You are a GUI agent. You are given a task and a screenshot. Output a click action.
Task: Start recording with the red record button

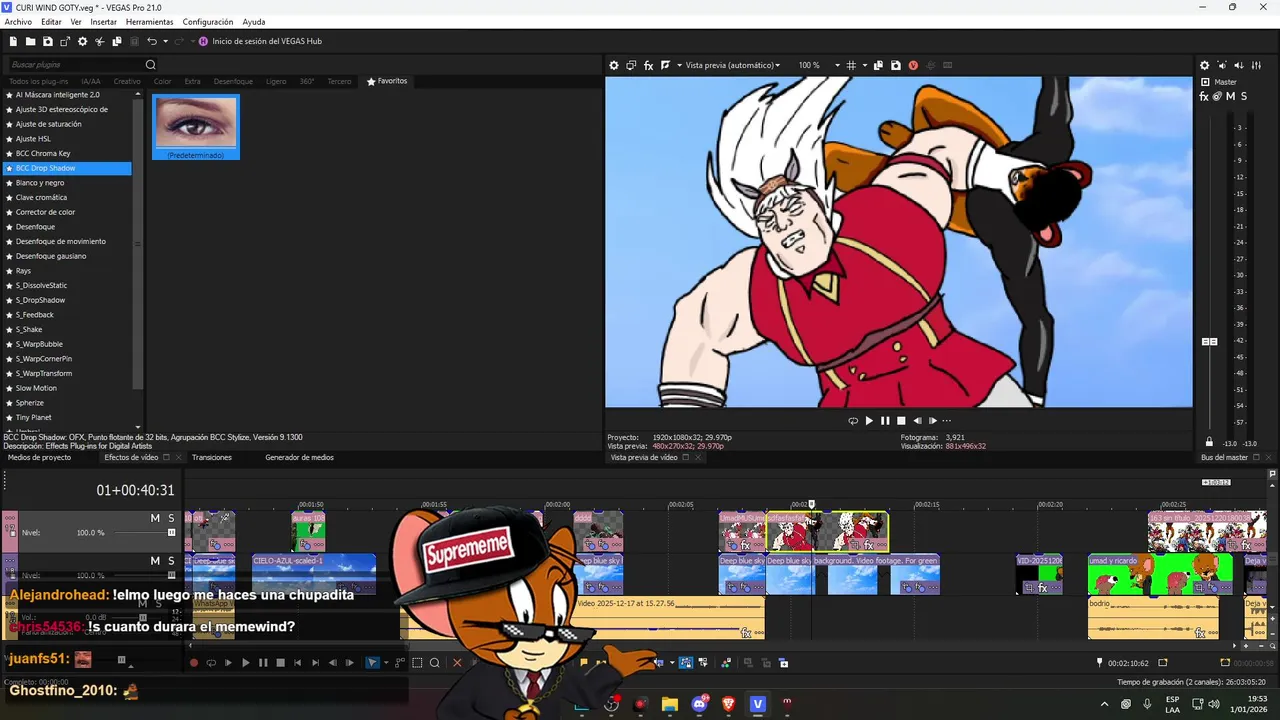tap(194, 662)
